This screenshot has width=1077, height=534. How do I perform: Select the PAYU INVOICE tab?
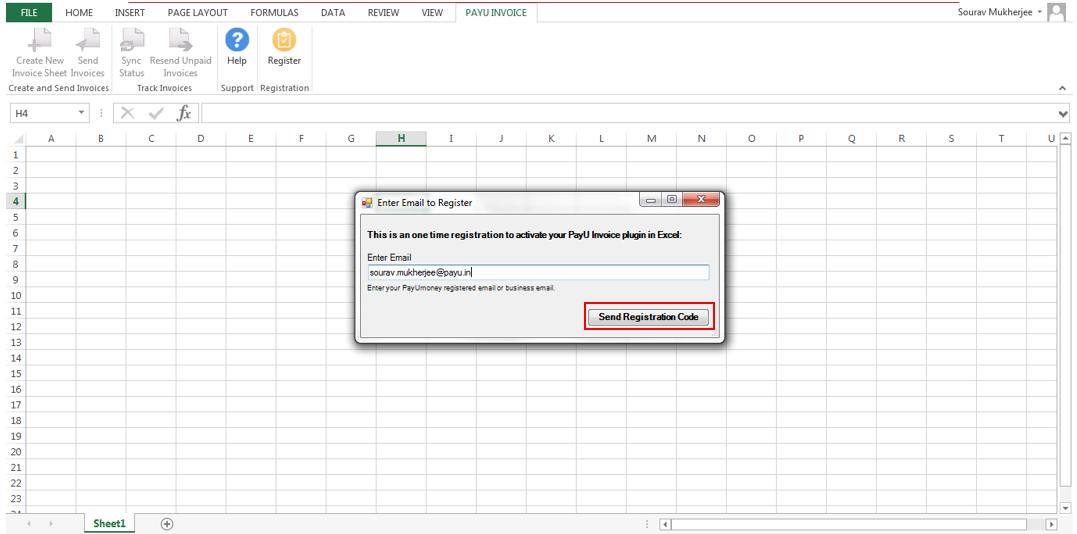(x=496, y=12)
